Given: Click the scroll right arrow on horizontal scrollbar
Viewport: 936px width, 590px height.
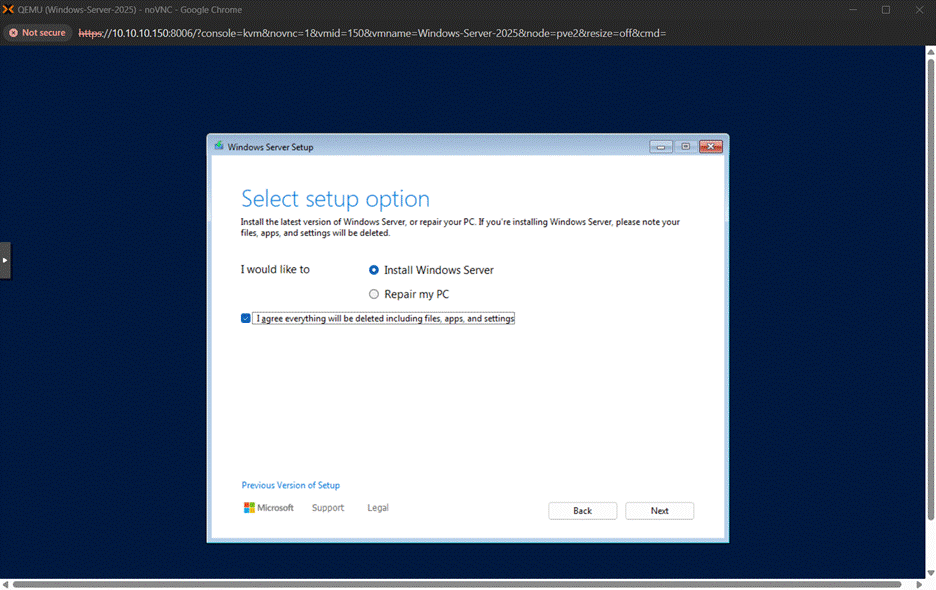Looking at the screenshot, I should click(x=921, y=584).
